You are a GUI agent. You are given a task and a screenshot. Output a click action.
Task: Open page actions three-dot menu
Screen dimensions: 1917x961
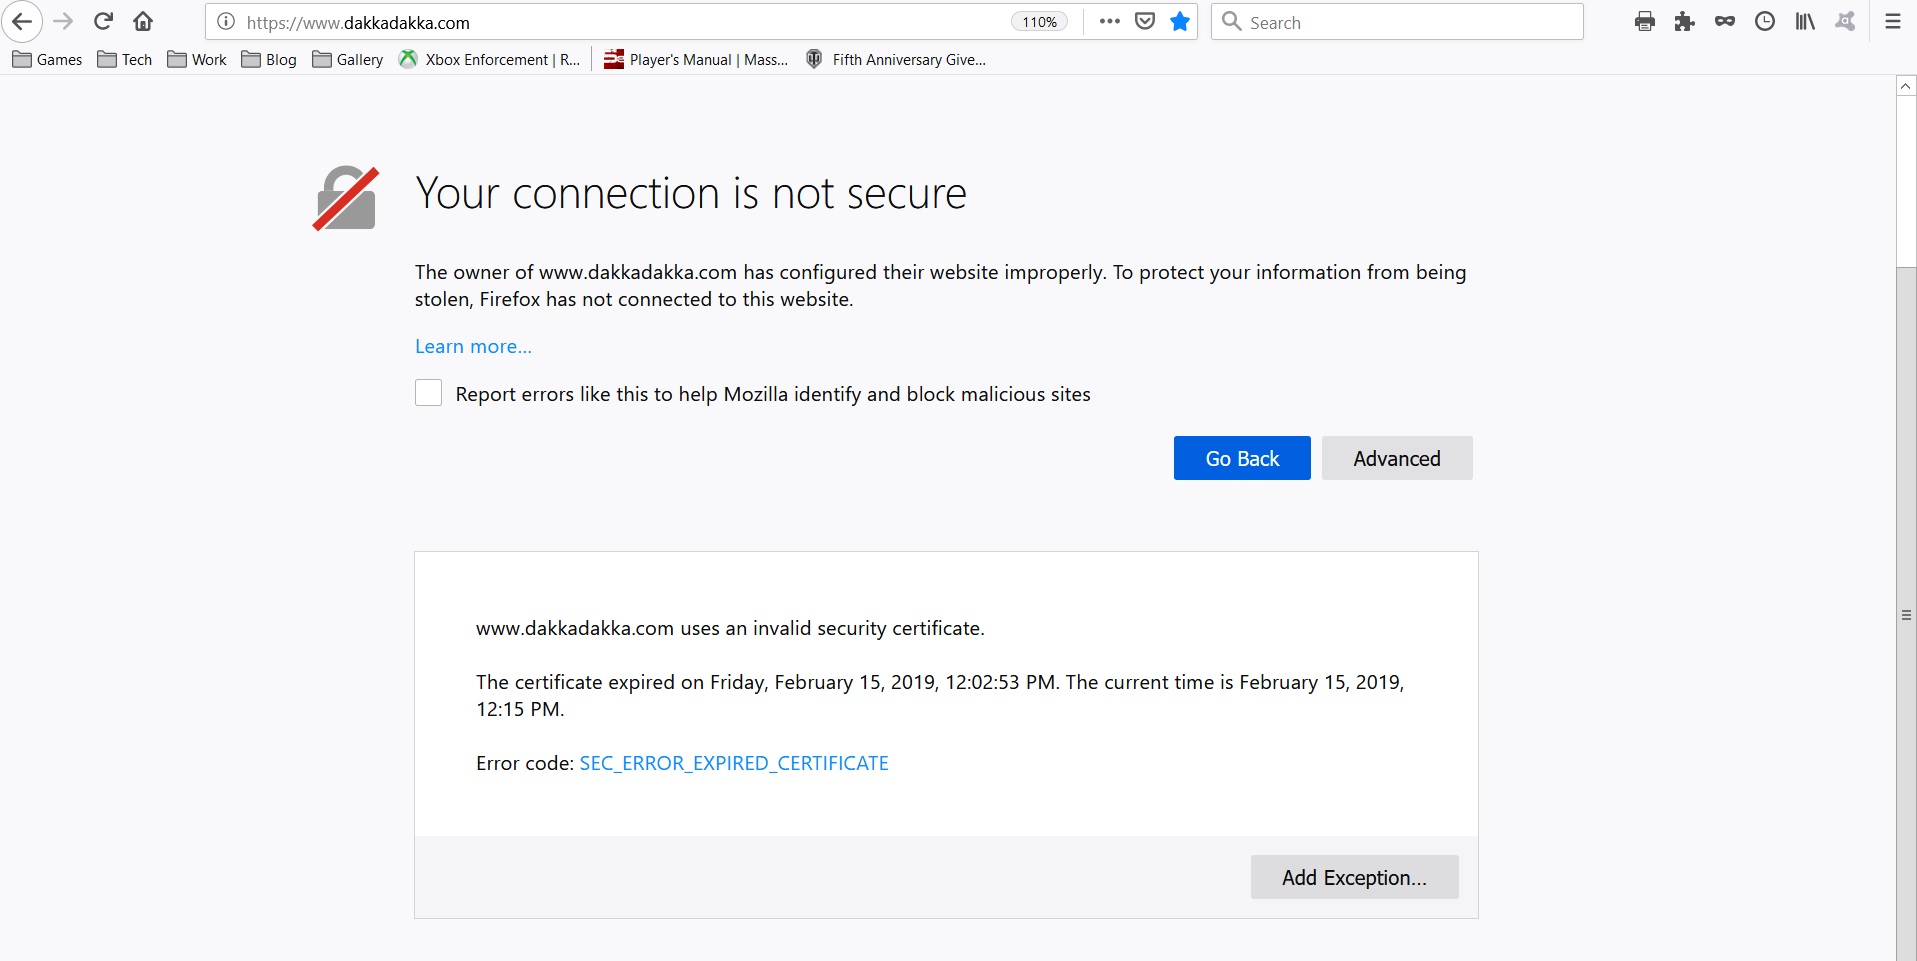[x=1109, y=22]
